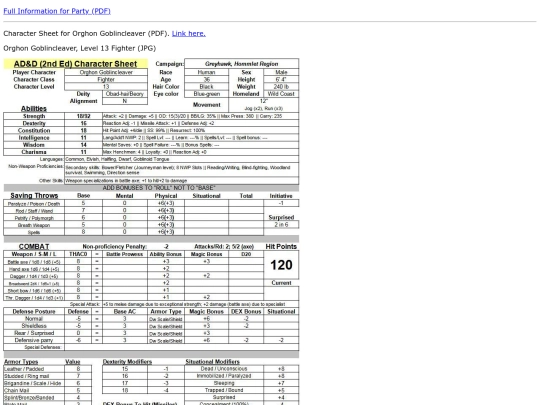Click the Strength 18/92 ability row
Image resolution: width=540 pixels, height=405 pixels.
(x=151, y=116)
